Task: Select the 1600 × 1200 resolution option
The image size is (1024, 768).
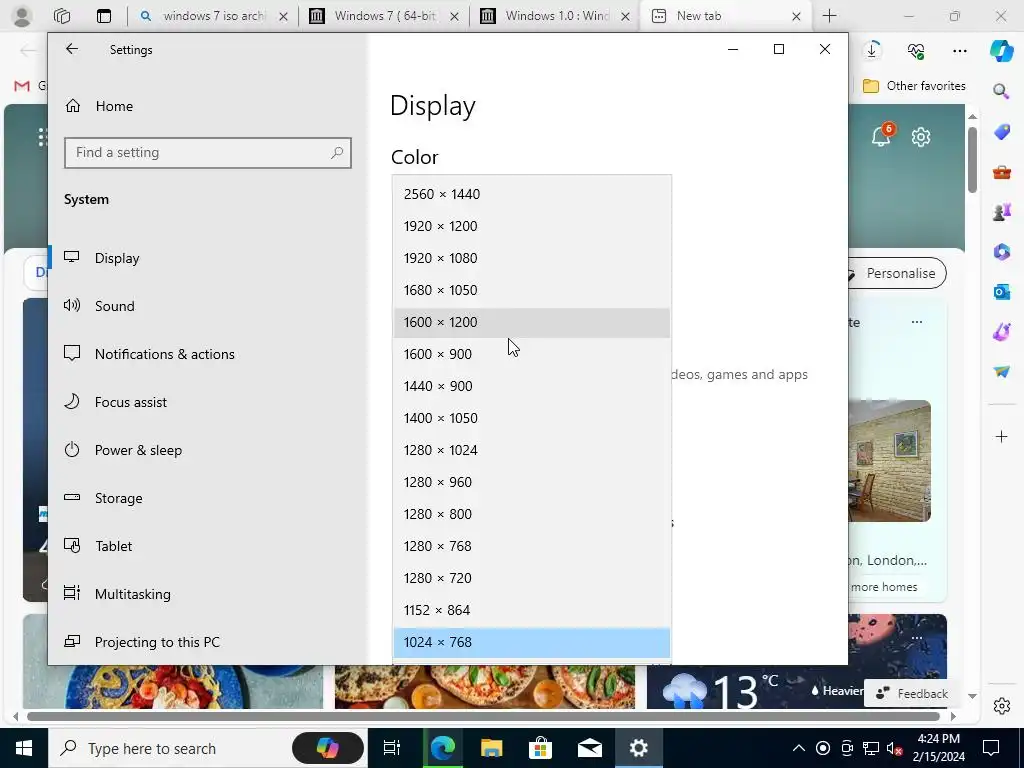Action: [x=532, y=322]
